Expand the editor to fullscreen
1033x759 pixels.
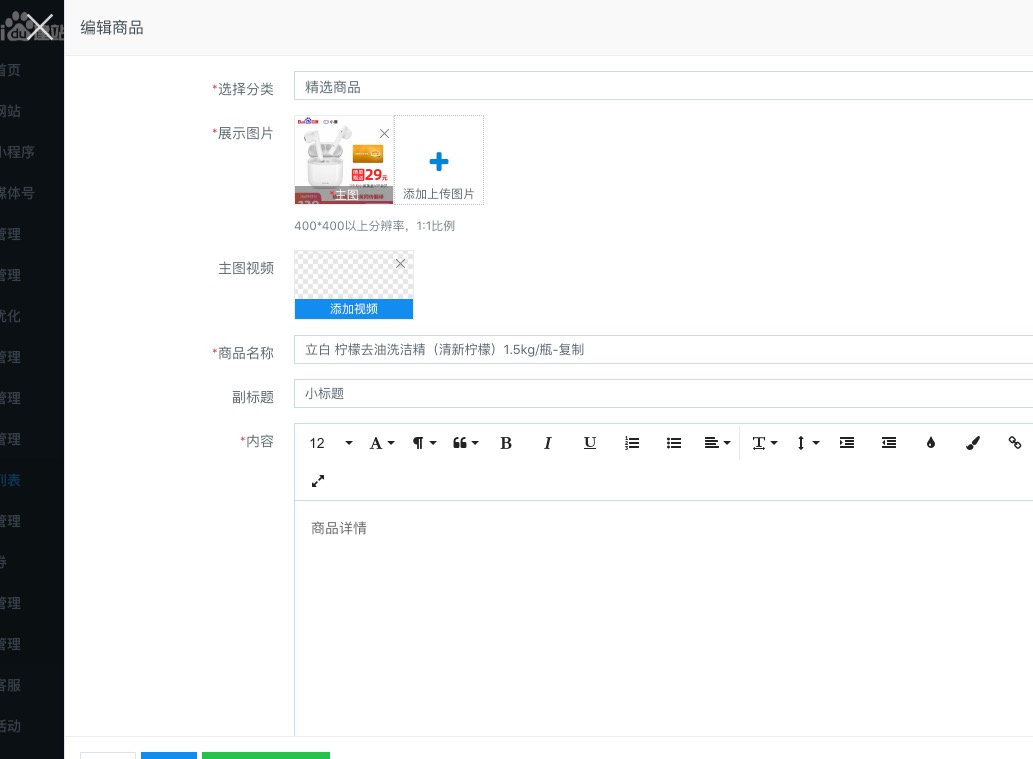pos(318,481)
